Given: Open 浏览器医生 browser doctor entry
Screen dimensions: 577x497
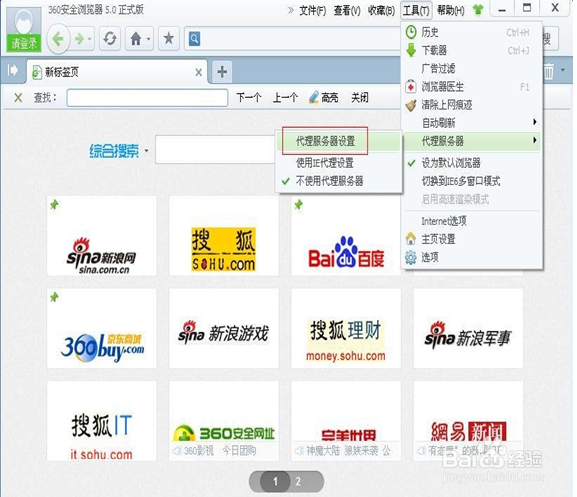Looking at the screenshot, I should tap(472, 86).
